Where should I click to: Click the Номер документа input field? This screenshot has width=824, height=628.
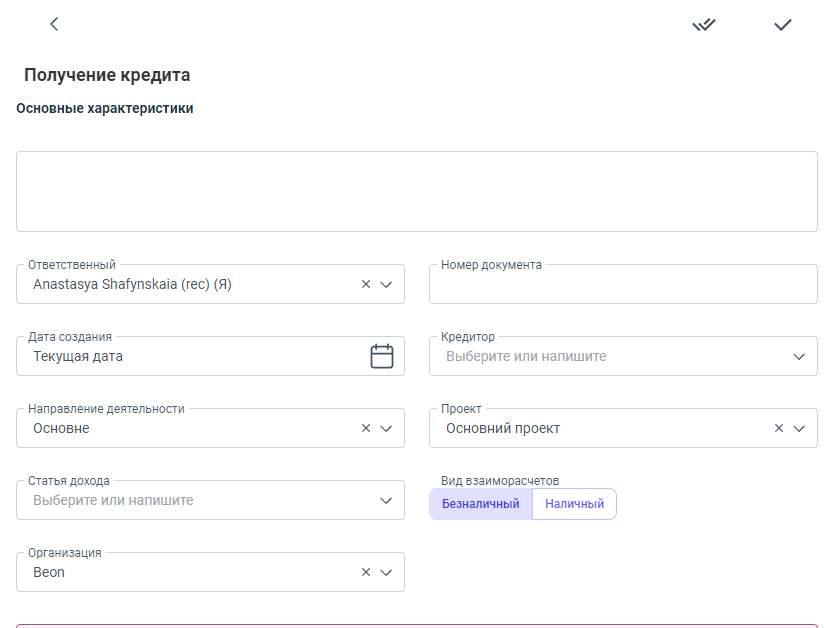(x=622, y=286)
